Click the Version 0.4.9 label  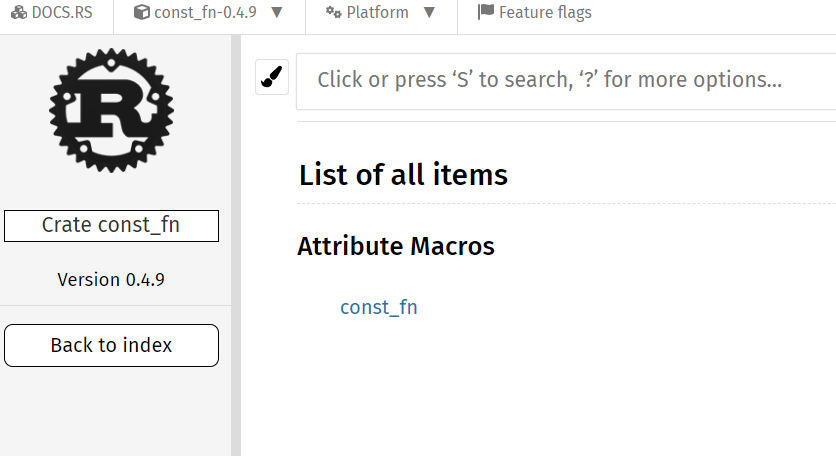click(111, 279)
